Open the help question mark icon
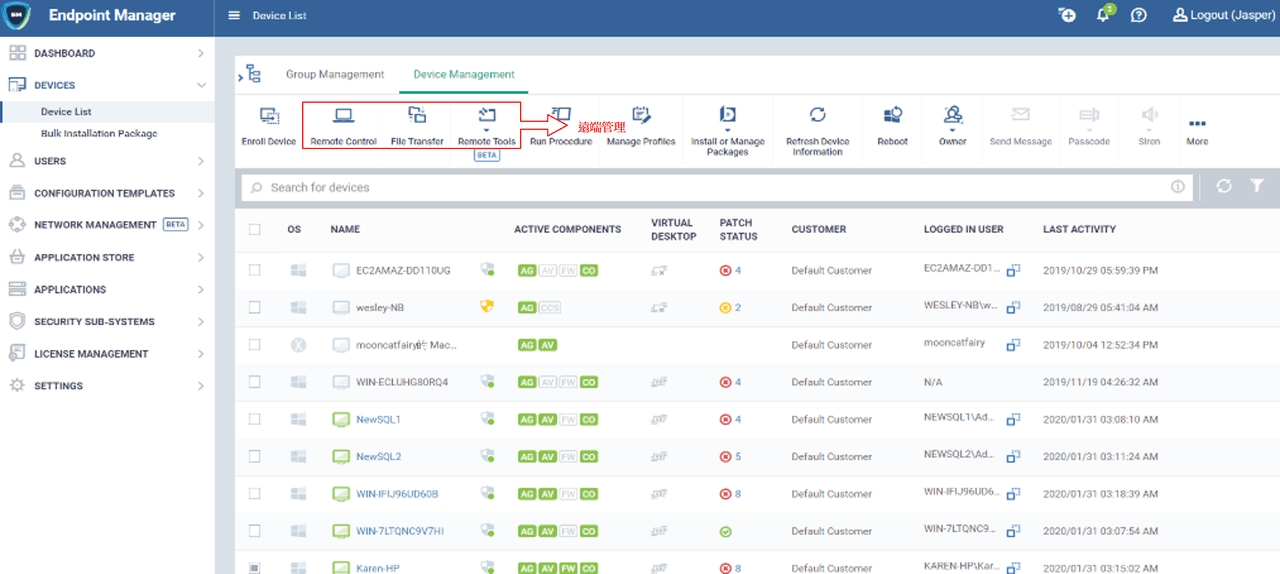Screen dimensions: 1280x574 coord(1138,16)
